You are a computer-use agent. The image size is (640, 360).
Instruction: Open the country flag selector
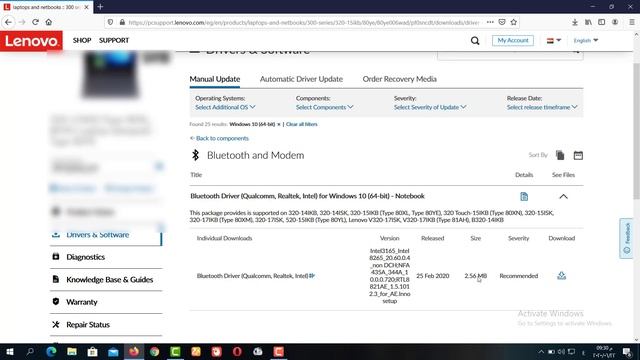point(553,40)
